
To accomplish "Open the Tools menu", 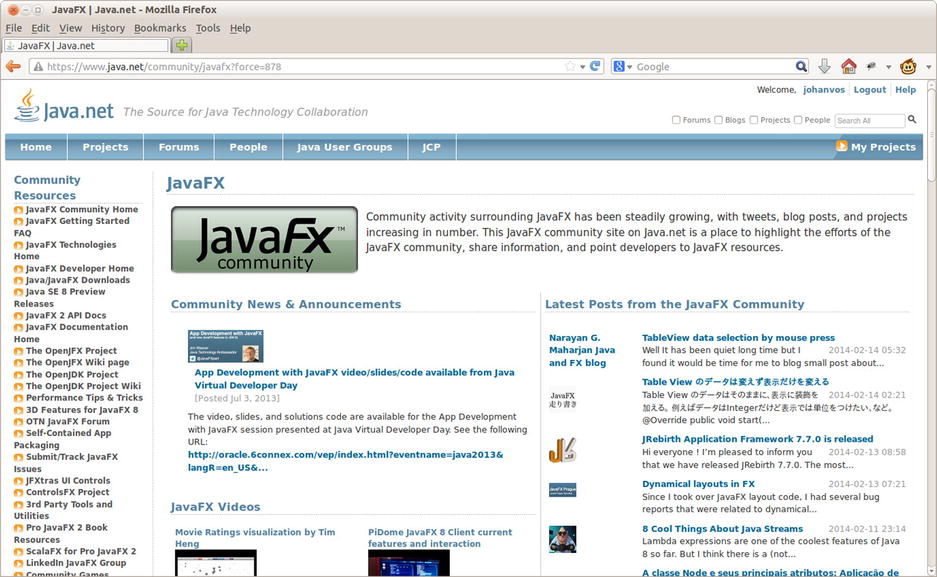I will point(208,28).
